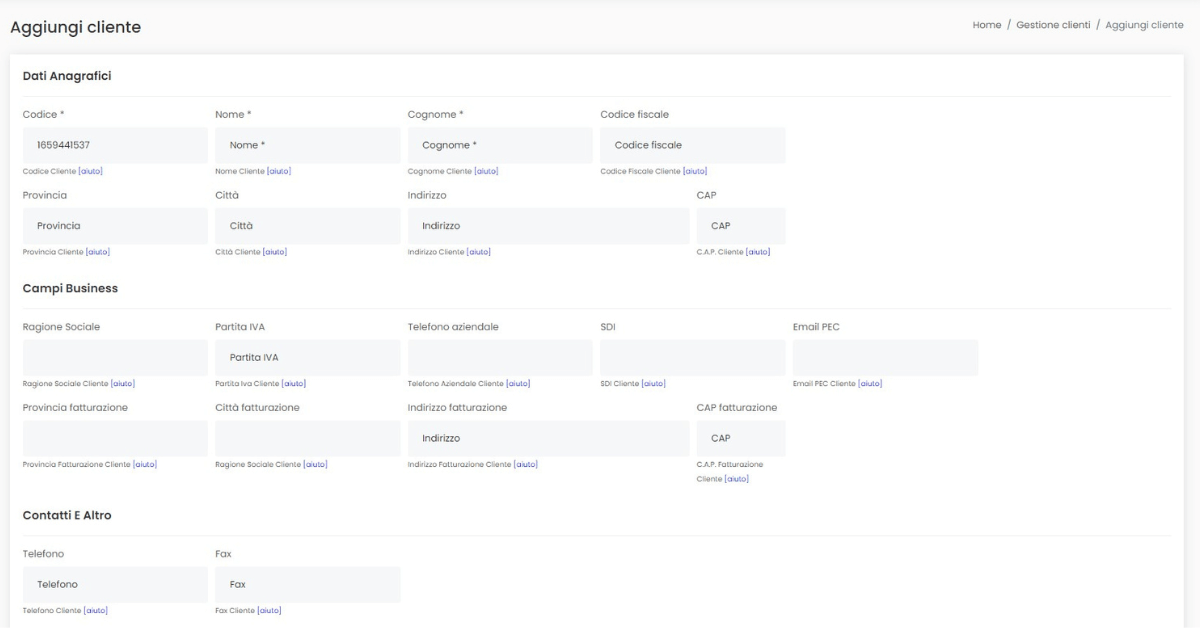Click aiuto link beside Indirizzo Fatturazione Cliente
The image size is (1200, 628).
click(x=526, y=464)
